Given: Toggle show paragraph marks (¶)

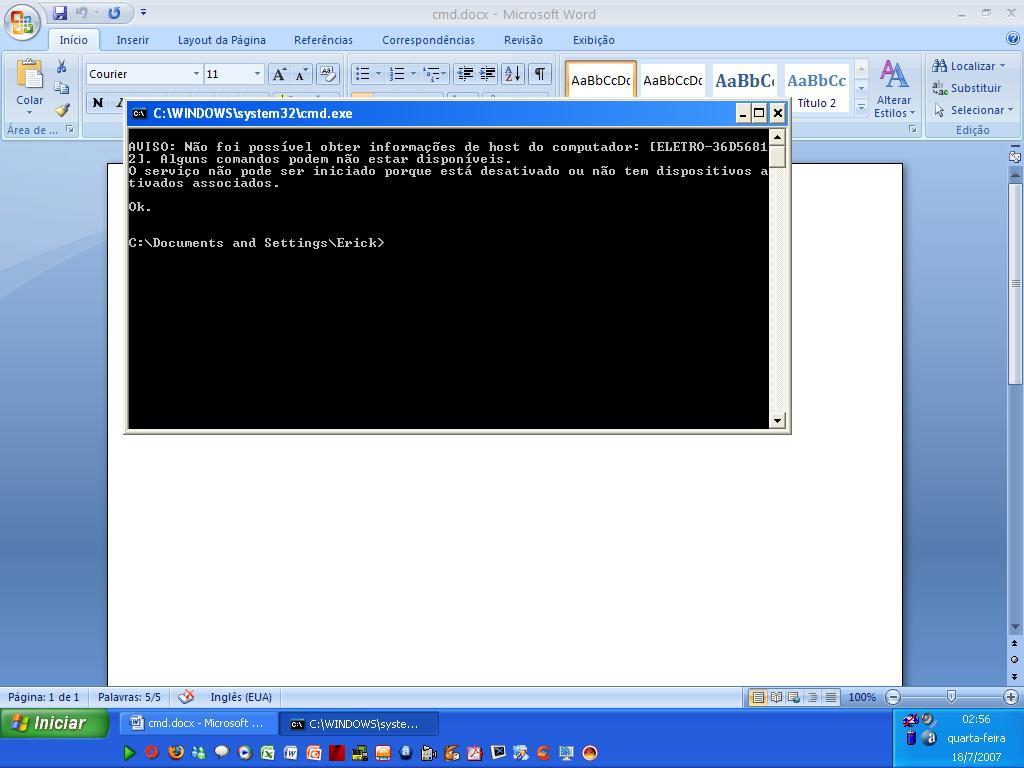Looking at the screenshot, I should [539, 74].
